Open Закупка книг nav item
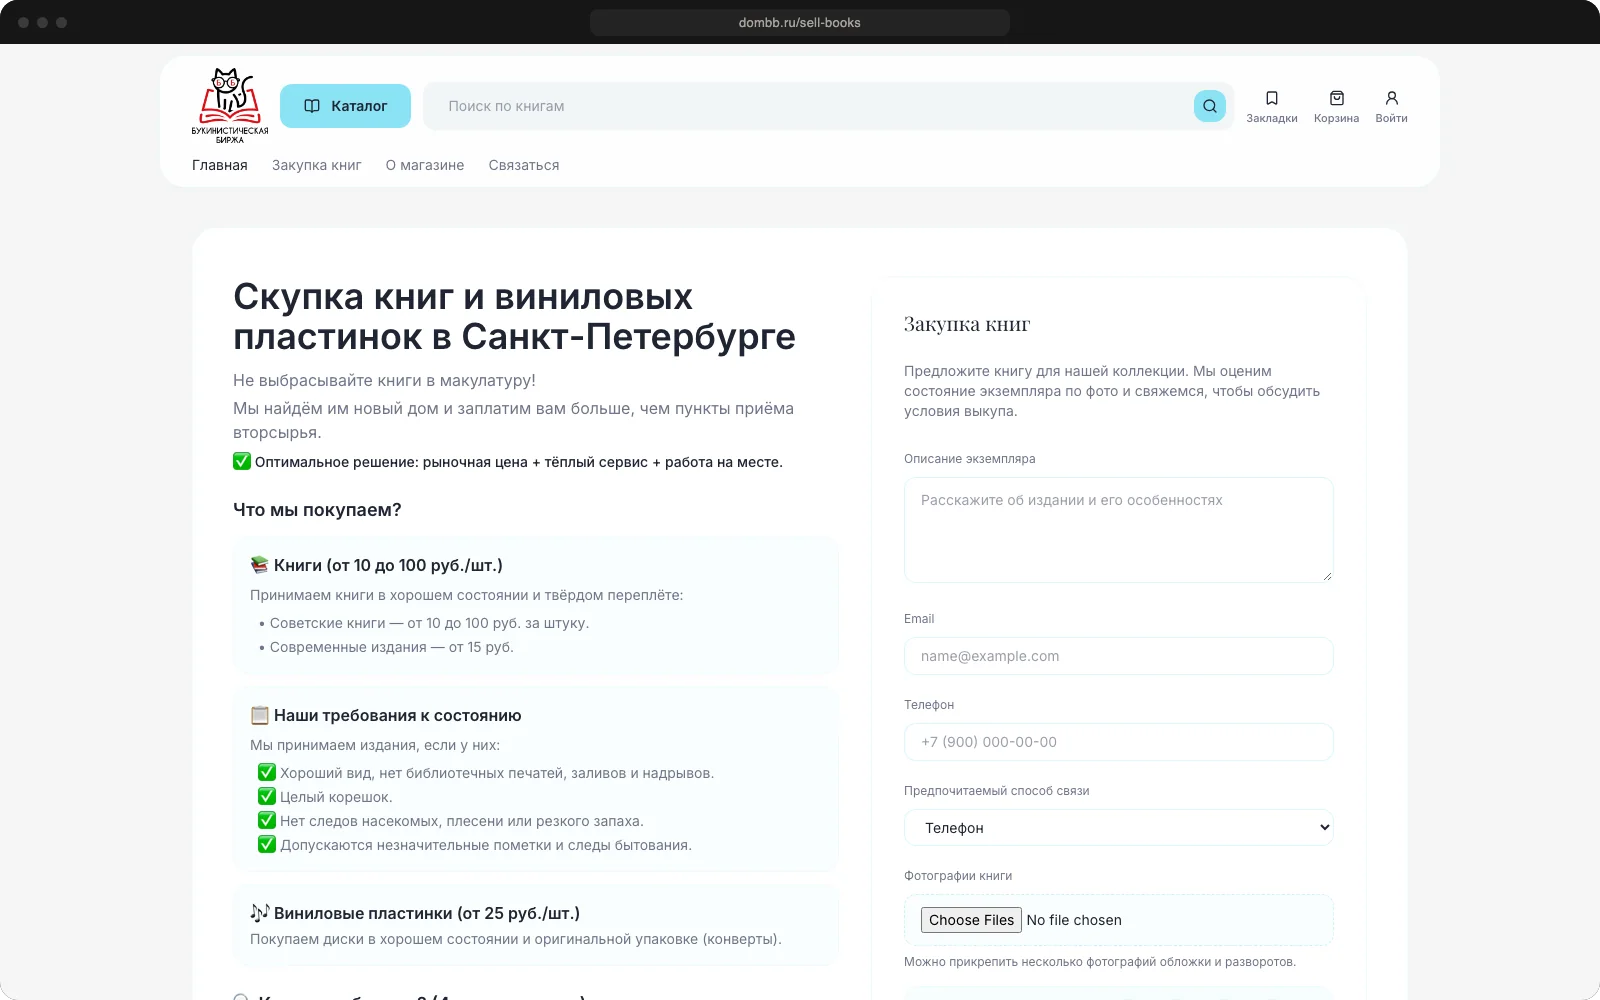The image size is (1600, 1000). click(x=317, y=165)
